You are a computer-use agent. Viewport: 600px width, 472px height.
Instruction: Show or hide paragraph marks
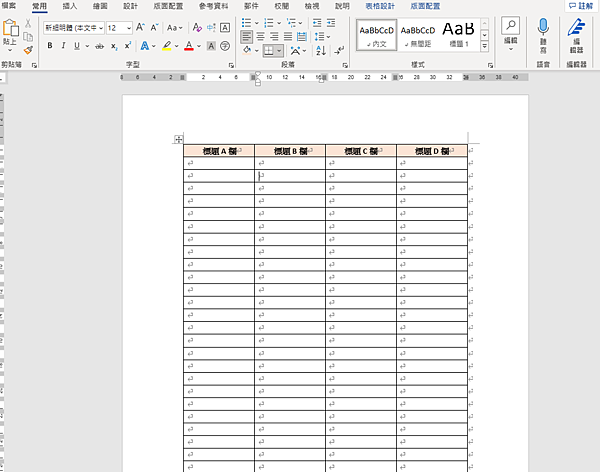click(339, 51)
